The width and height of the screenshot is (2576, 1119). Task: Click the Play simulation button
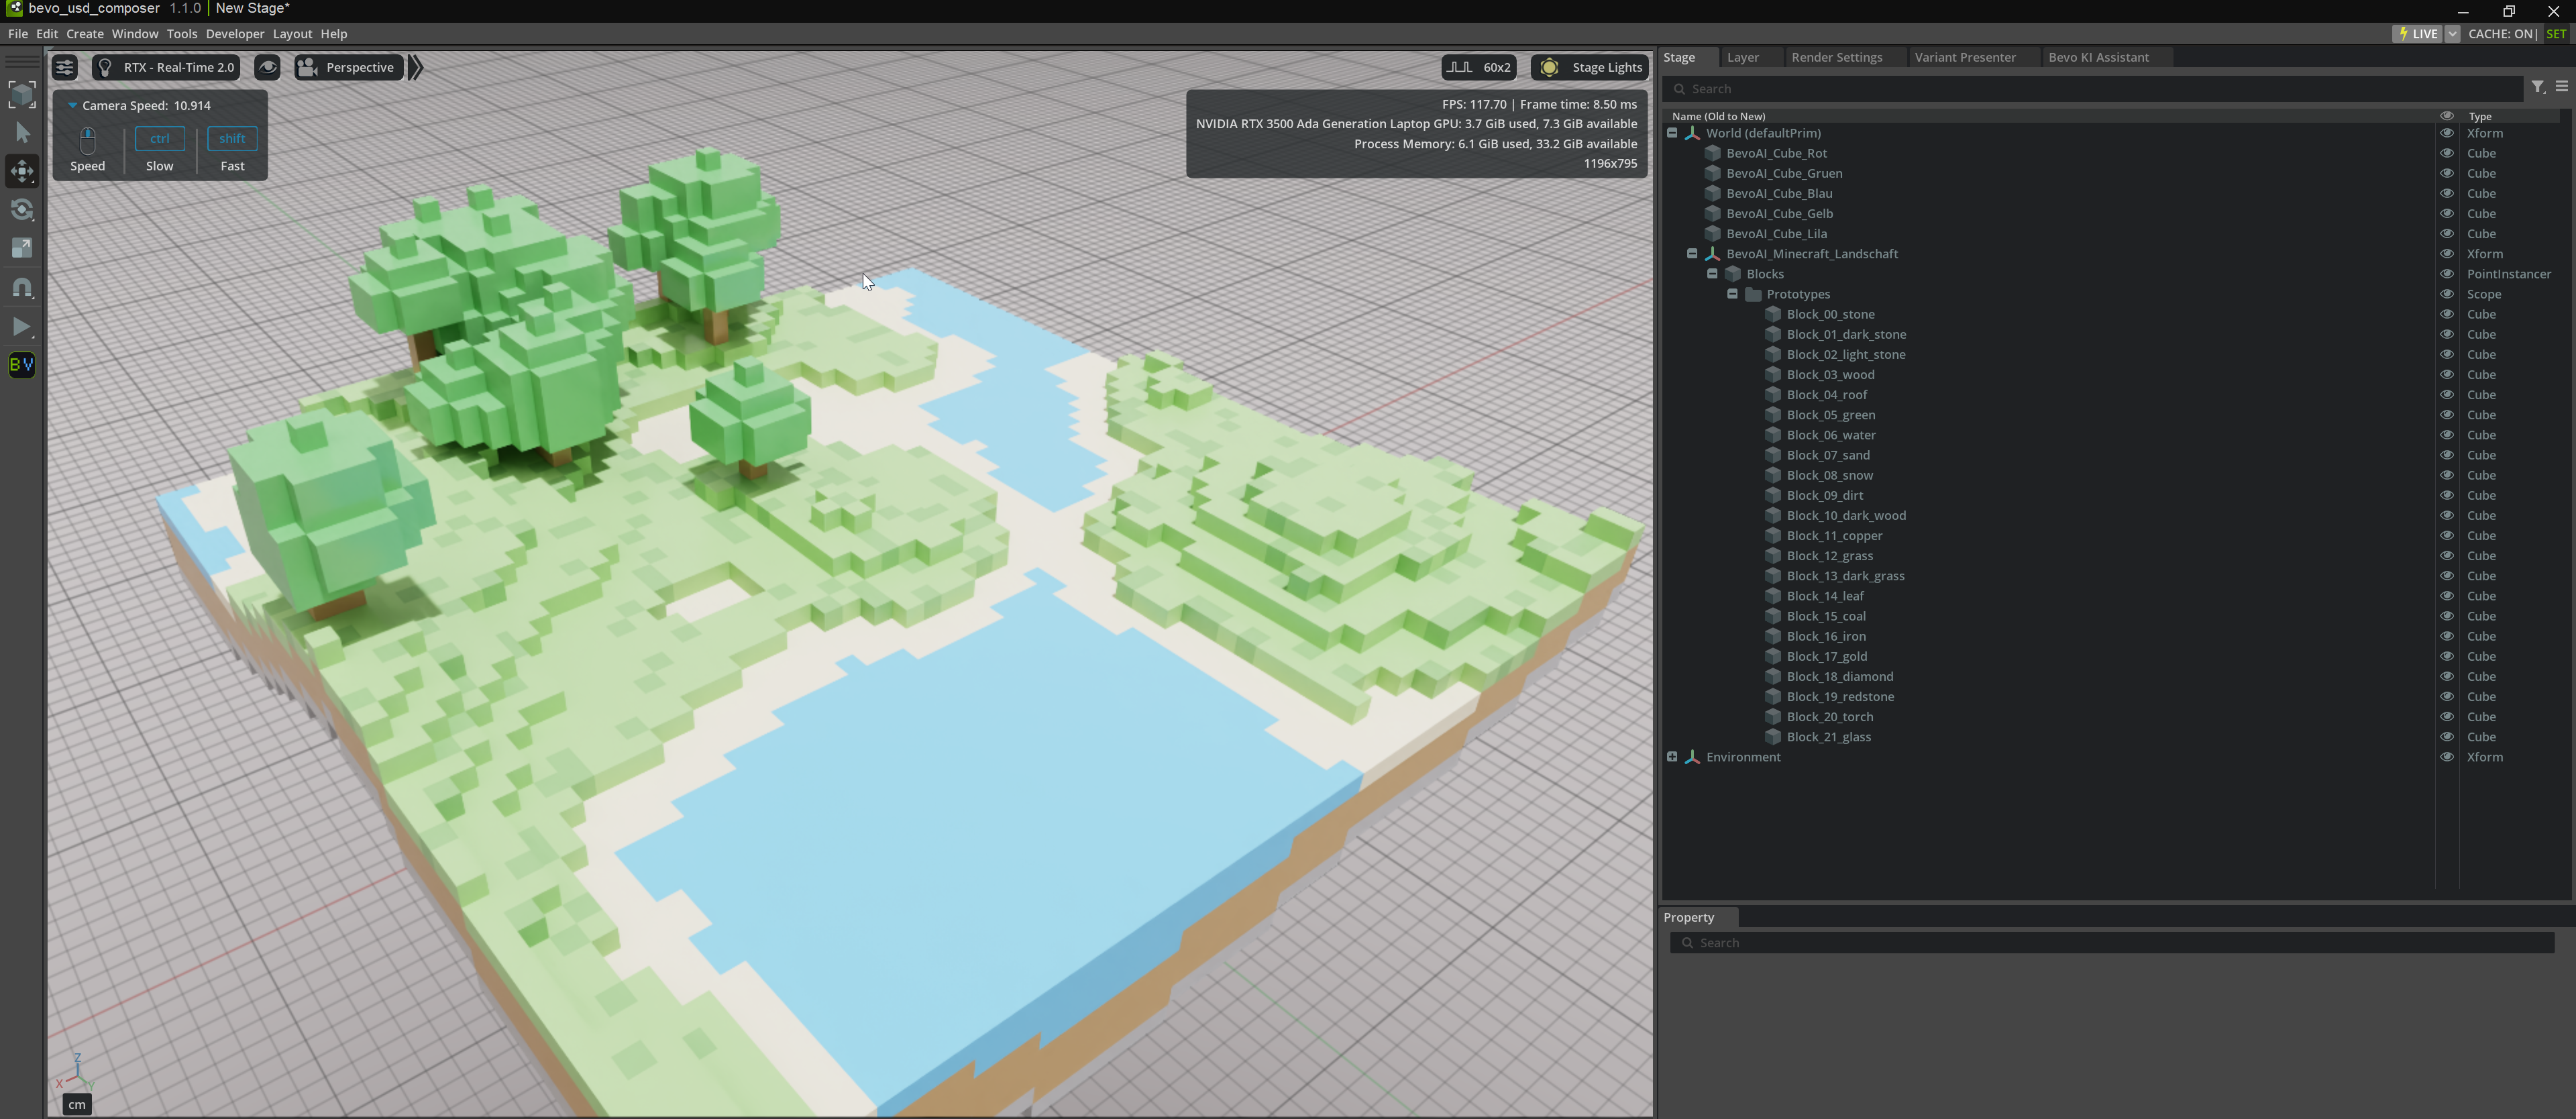click(x=22, y=327)
